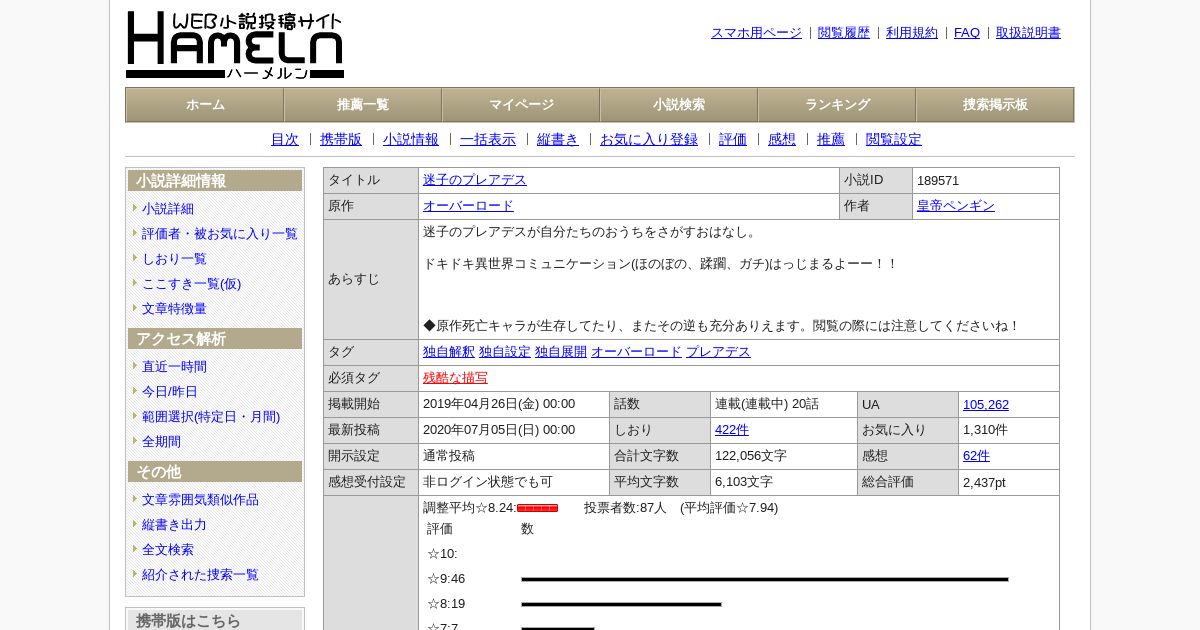The height and width of the screenshot is (630, 1200).
Task: Open ここすき一覧(仮) sidebar item
Action: 191,284
